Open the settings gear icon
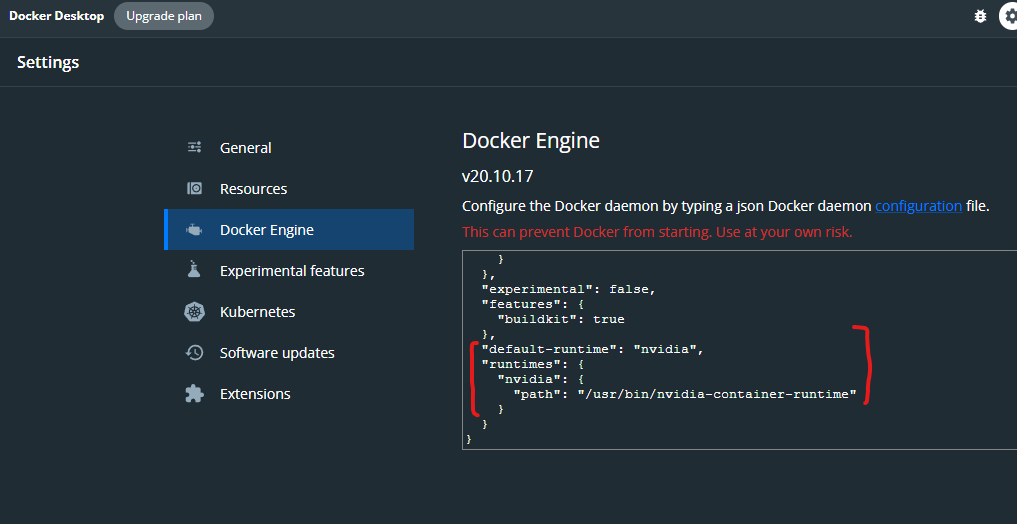 1008,16
